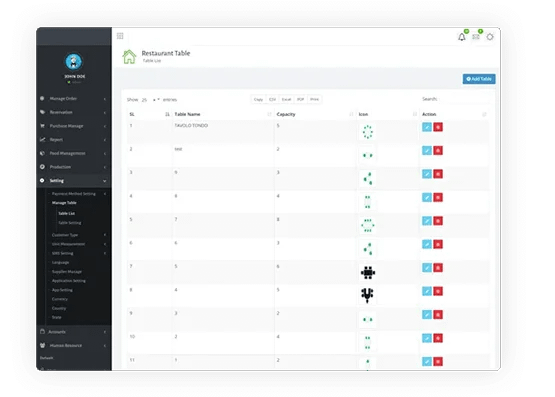This screenshot has width=555, height=397.
Task: Toggle the sidebar grid menu icon
Action: click(120, 36)
